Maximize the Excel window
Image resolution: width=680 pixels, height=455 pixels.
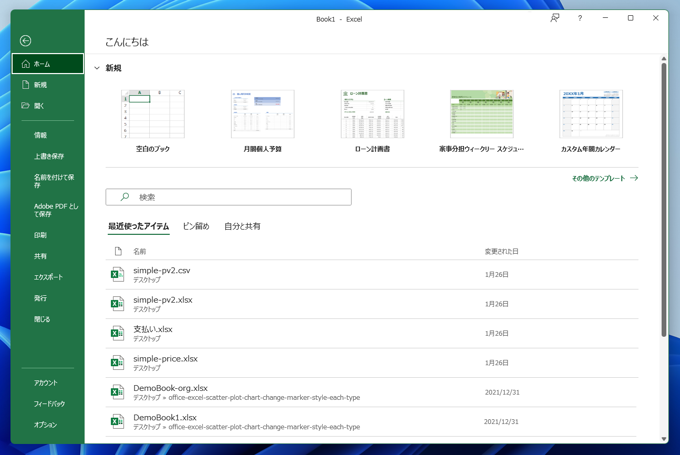pos(631,18)
